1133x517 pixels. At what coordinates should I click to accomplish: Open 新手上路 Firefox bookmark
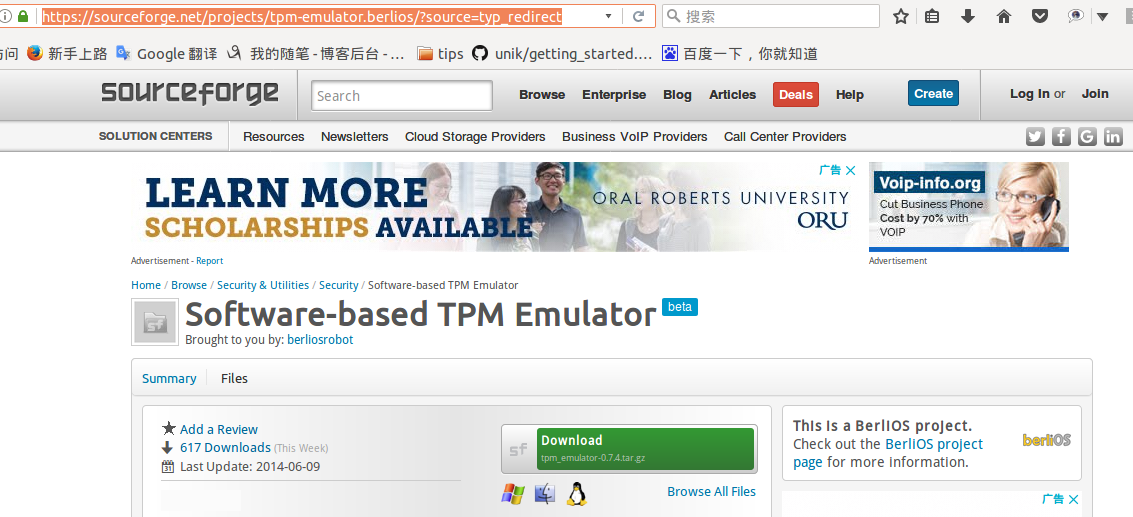(67, 53)
